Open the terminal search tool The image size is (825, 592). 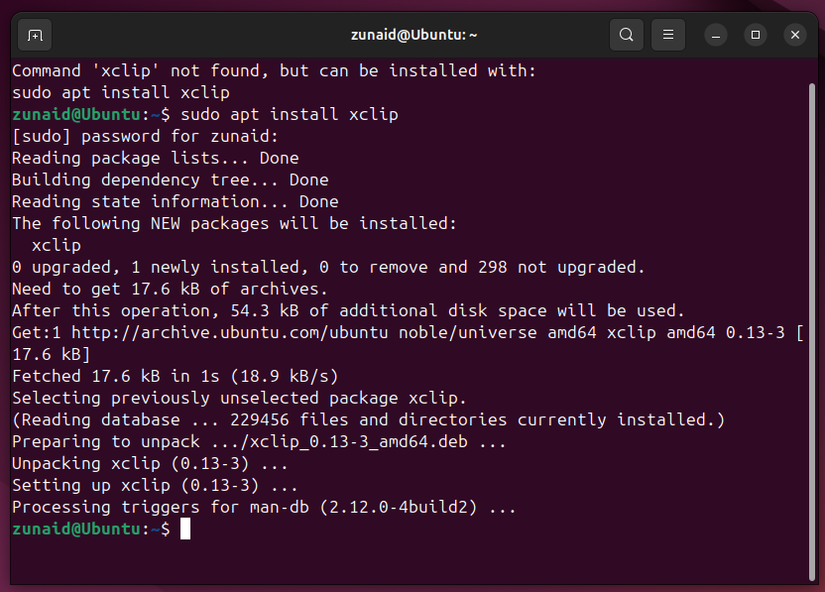[626, 34]
